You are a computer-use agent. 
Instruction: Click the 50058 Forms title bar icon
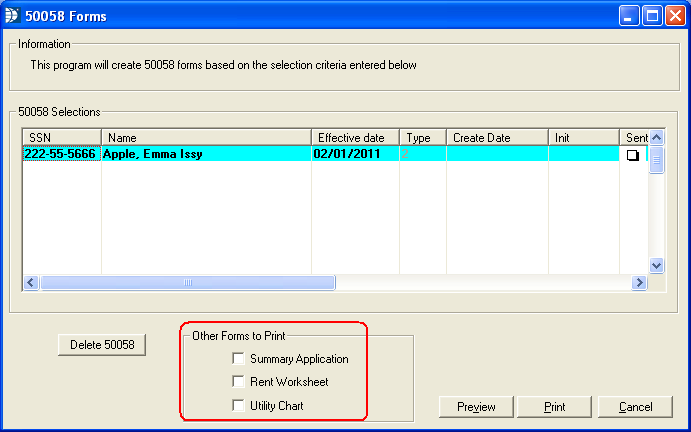pyautogui.click(x=12, y=16)
